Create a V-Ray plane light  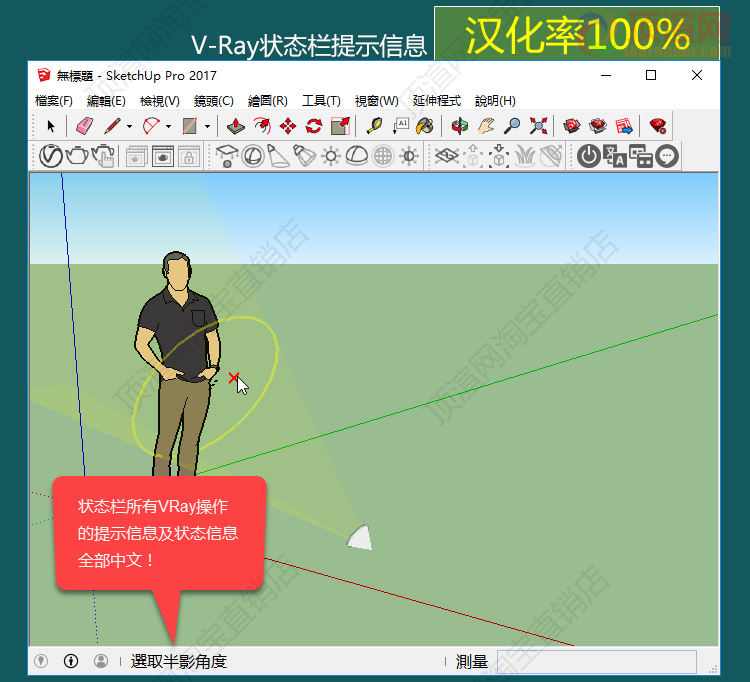click(x=227, y=156)
